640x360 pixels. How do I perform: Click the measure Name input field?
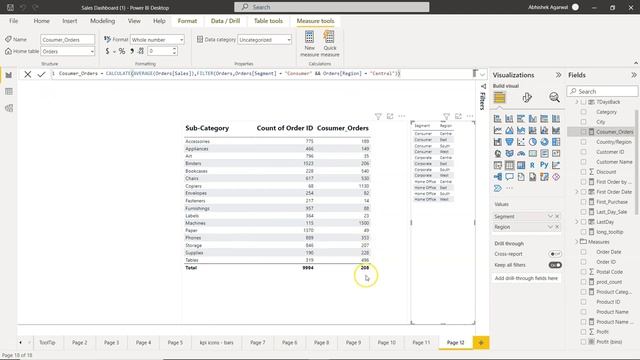click(68, 40)
